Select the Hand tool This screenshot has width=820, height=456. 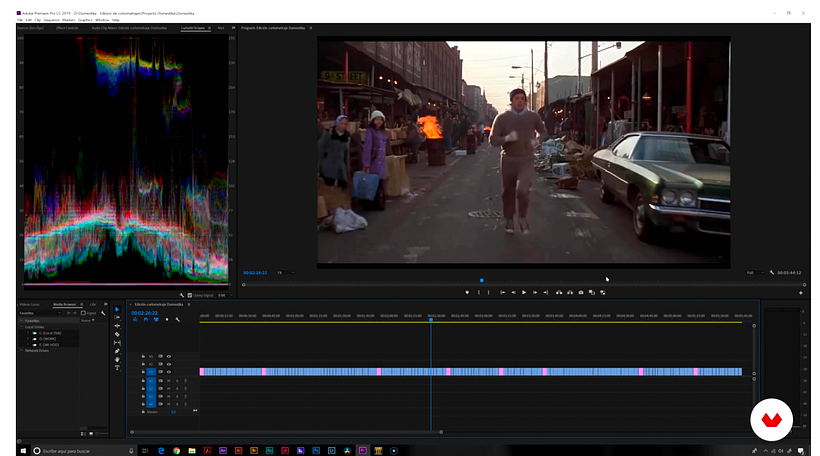pos(117,359)
